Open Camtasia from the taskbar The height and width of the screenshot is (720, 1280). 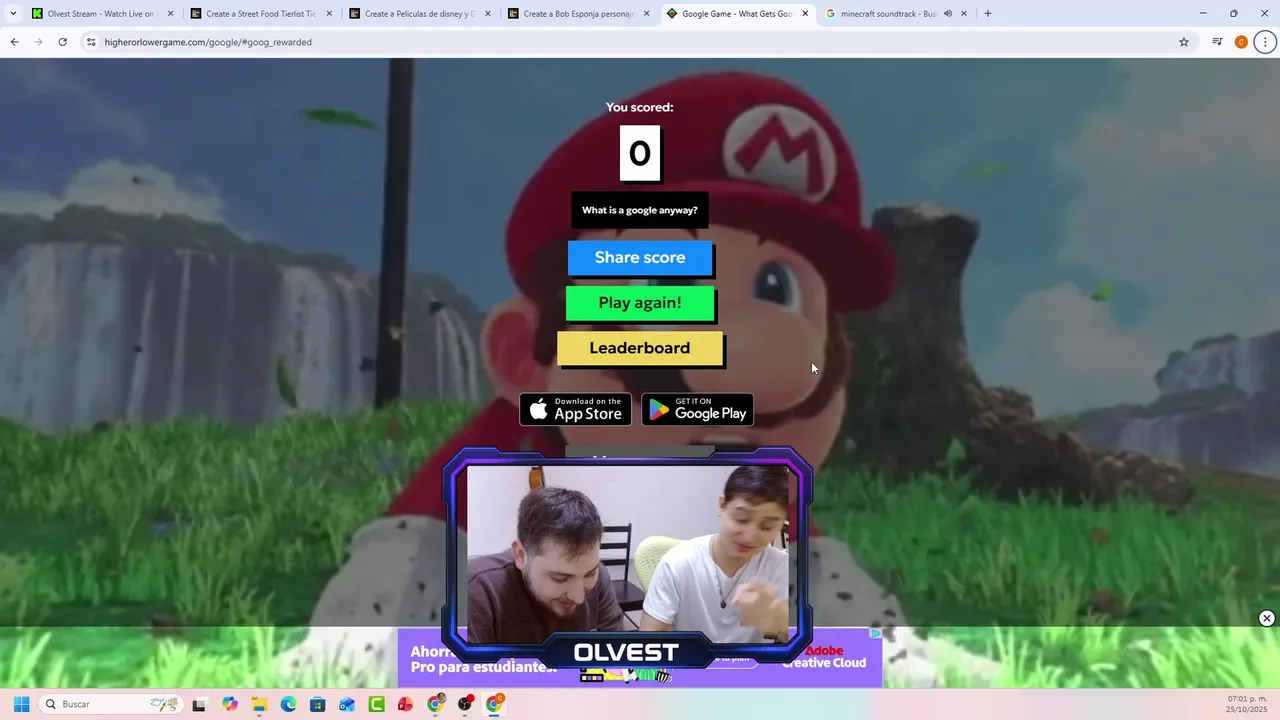pyautogui.click(x=376, y=704)
